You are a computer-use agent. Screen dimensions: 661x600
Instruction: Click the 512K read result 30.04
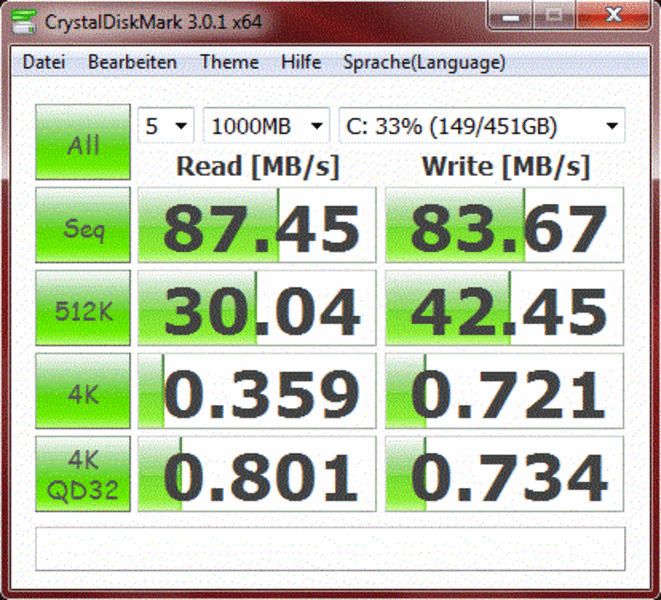pos(257,308)
